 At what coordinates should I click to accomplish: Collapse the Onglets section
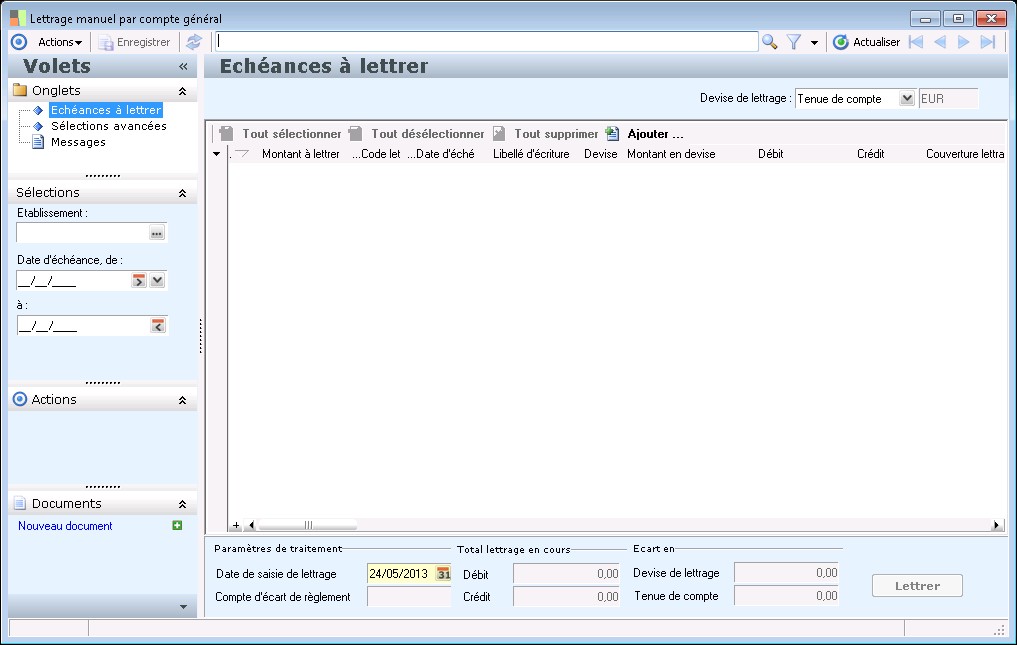click(x=182, y=91)
